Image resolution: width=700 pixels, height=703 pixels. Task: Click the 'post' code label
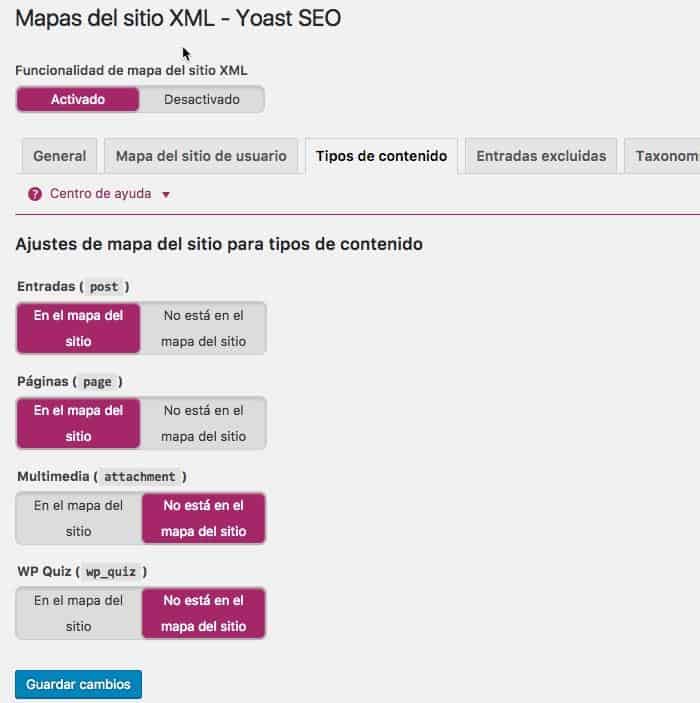click(104, 287)
